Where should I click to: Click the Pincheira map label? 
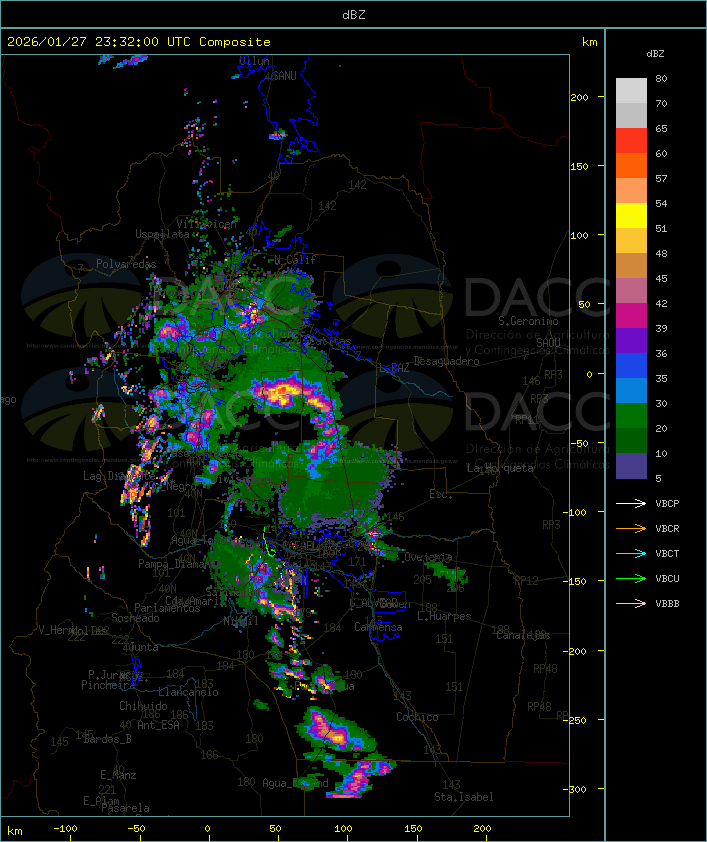(108, 685)
